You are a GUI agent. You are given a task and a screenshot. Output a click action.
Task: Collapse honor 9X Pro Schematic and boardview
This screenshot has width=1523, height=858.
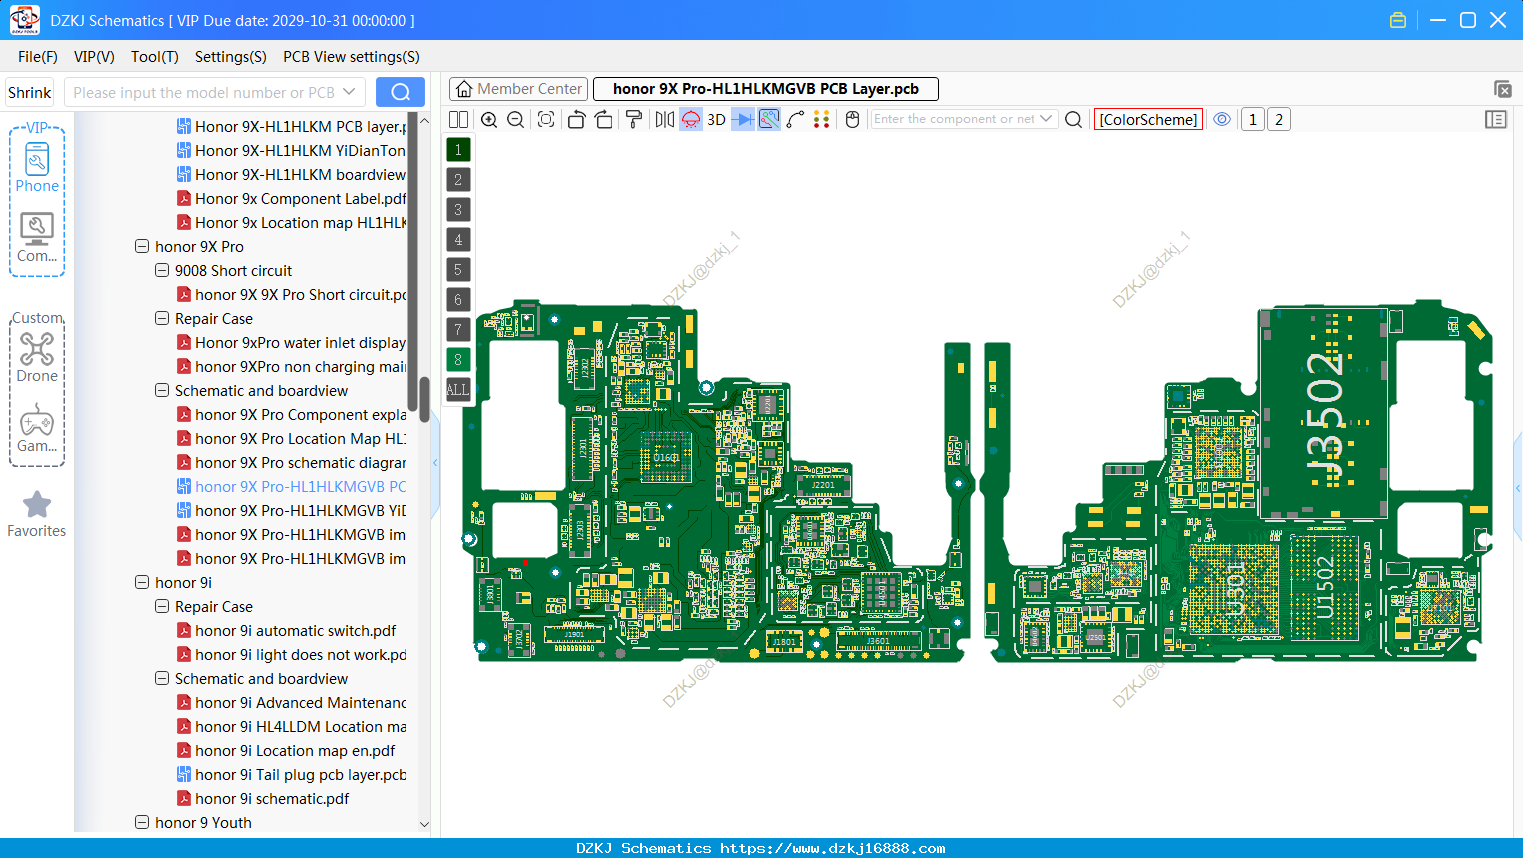click(x=162, y=390)
